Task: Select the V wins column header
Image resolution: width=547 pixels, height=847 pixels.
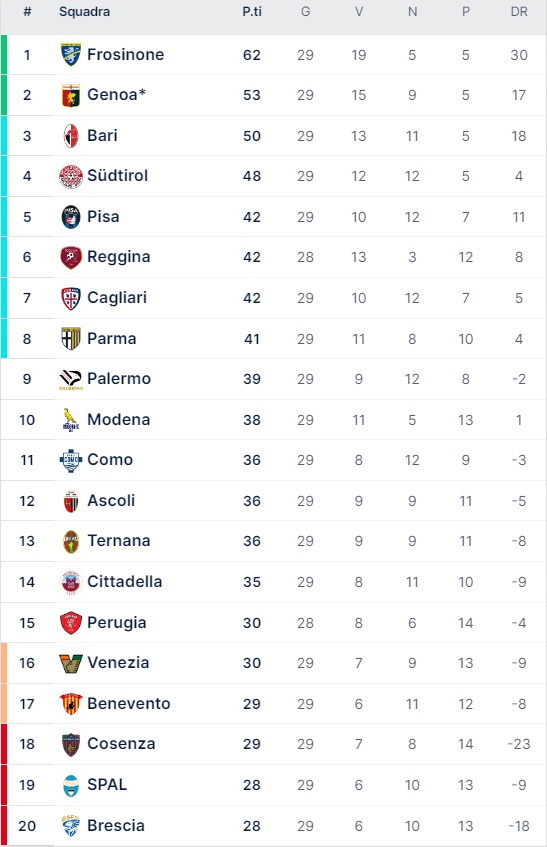Action: (x=359, y=11)
